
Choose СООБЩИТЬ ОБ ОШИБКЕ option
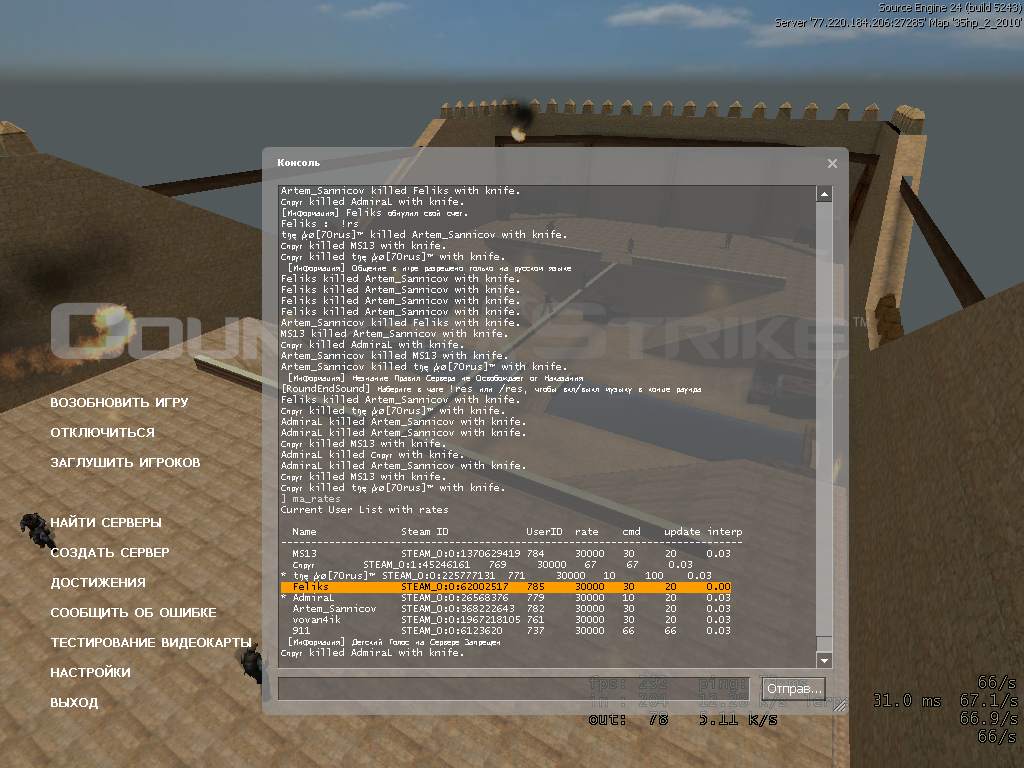[133, 613]
